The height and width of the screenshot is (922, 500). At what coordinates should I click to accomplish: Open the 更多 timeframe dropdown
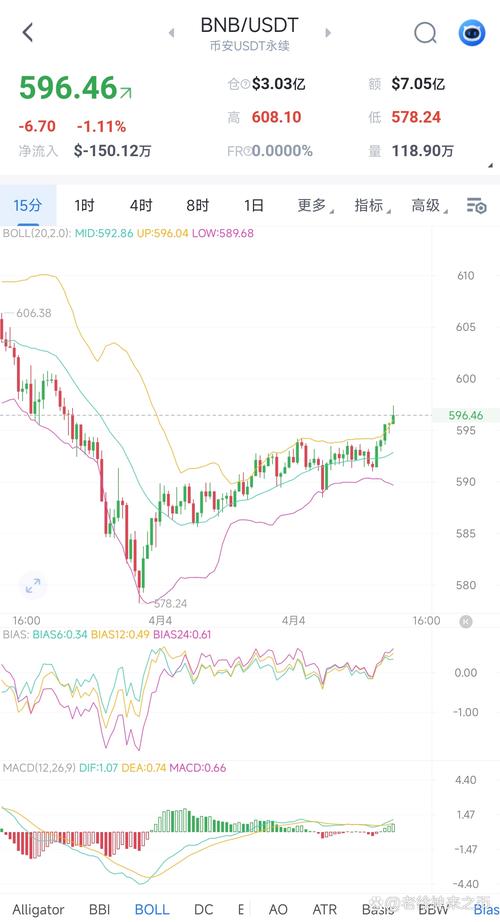pos(314,205)
